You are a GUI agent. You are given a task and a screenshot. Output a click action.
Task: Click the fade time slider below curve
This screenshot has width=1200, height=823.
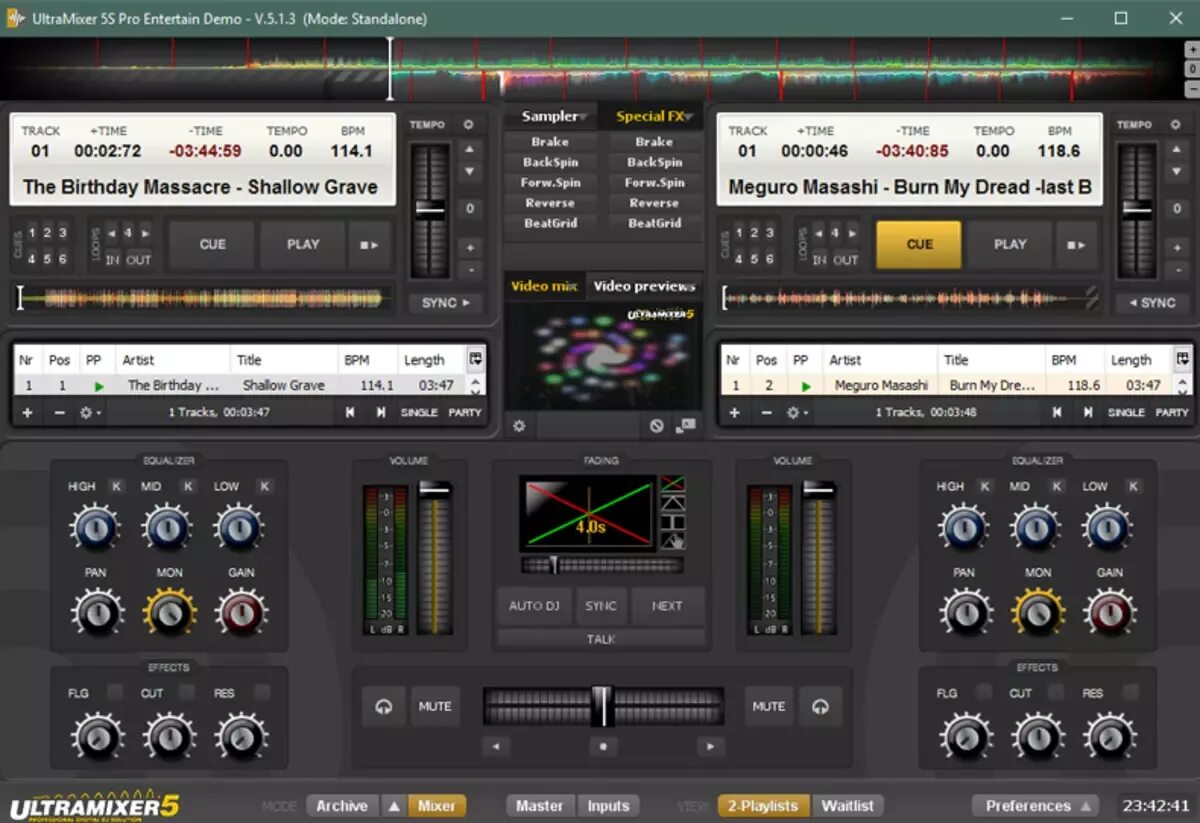601,565
